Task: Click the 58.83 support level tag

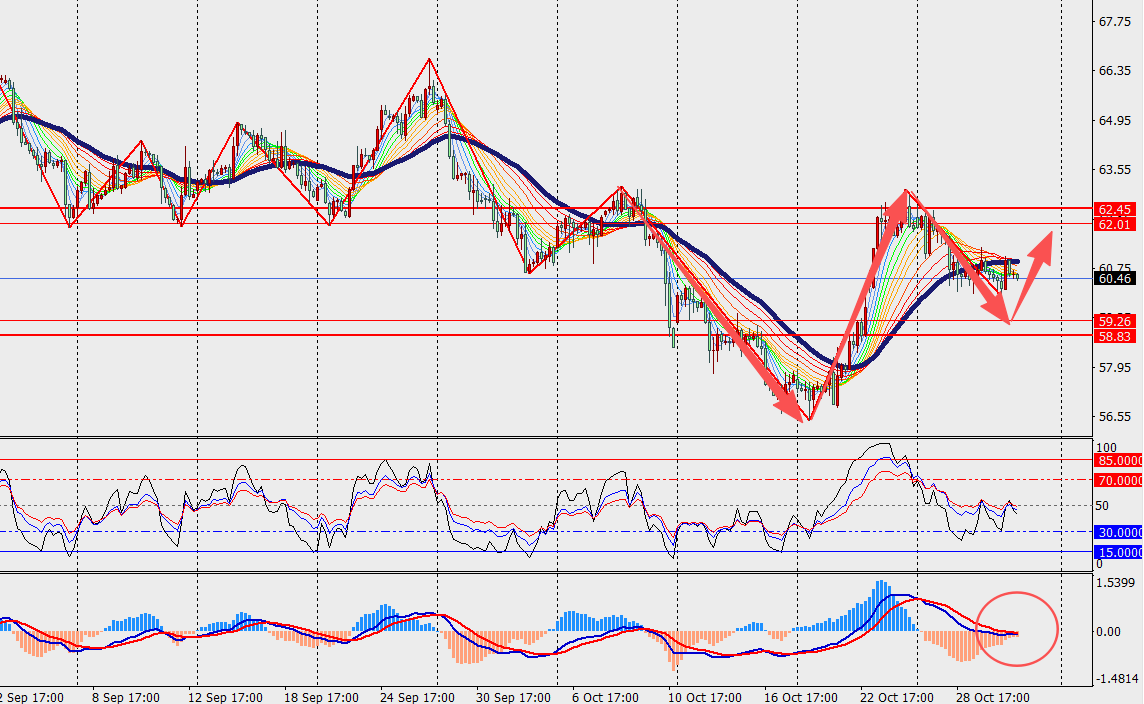Action: coord(1114,337)
